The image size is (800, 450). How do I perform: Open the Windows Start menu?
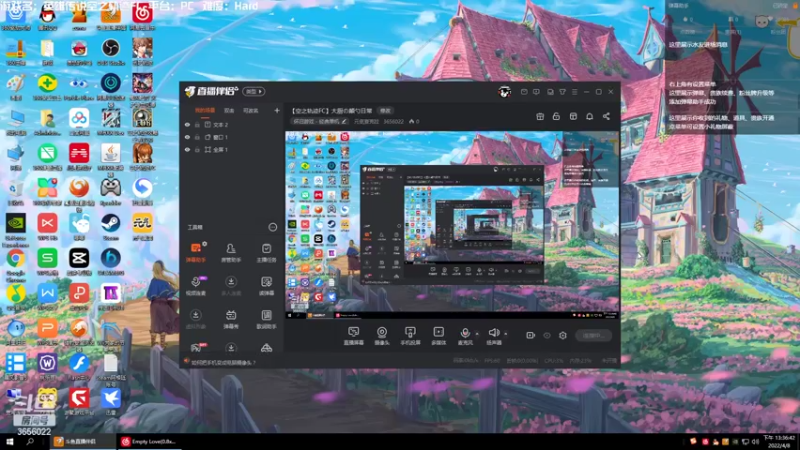click(10, 441)
